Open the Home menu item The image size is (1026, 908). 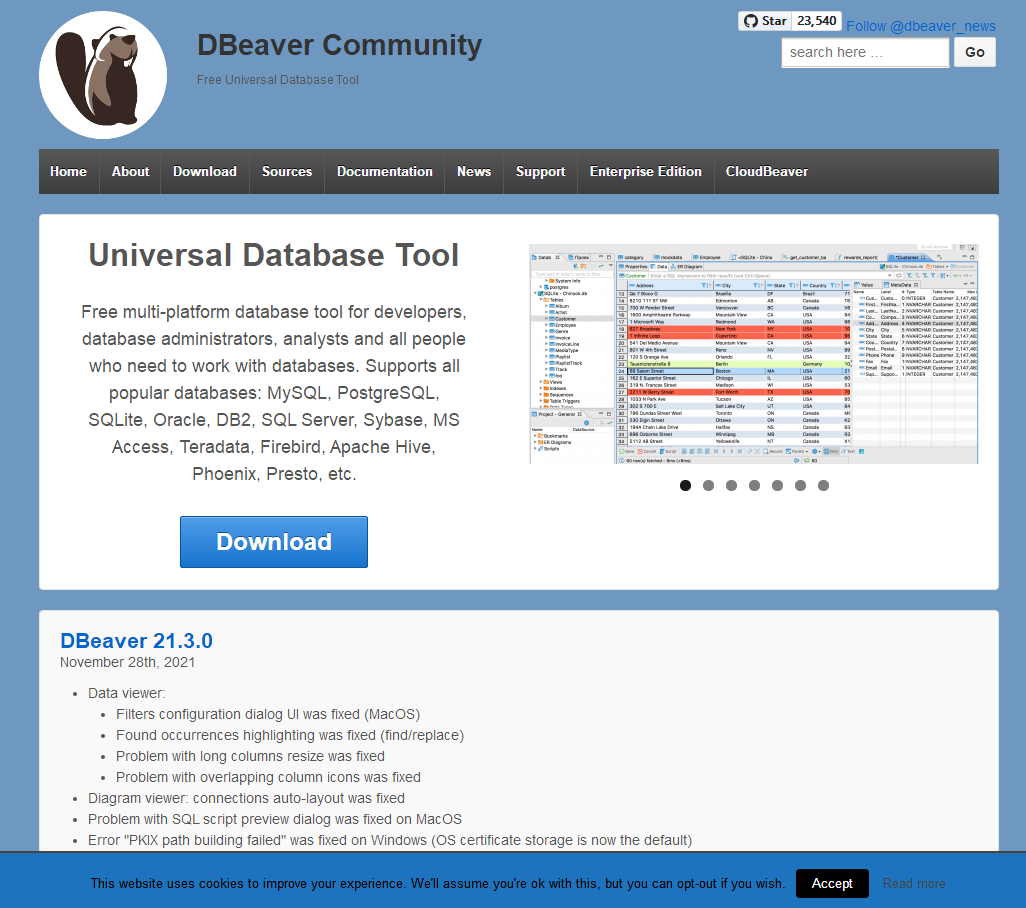(69, 171)
